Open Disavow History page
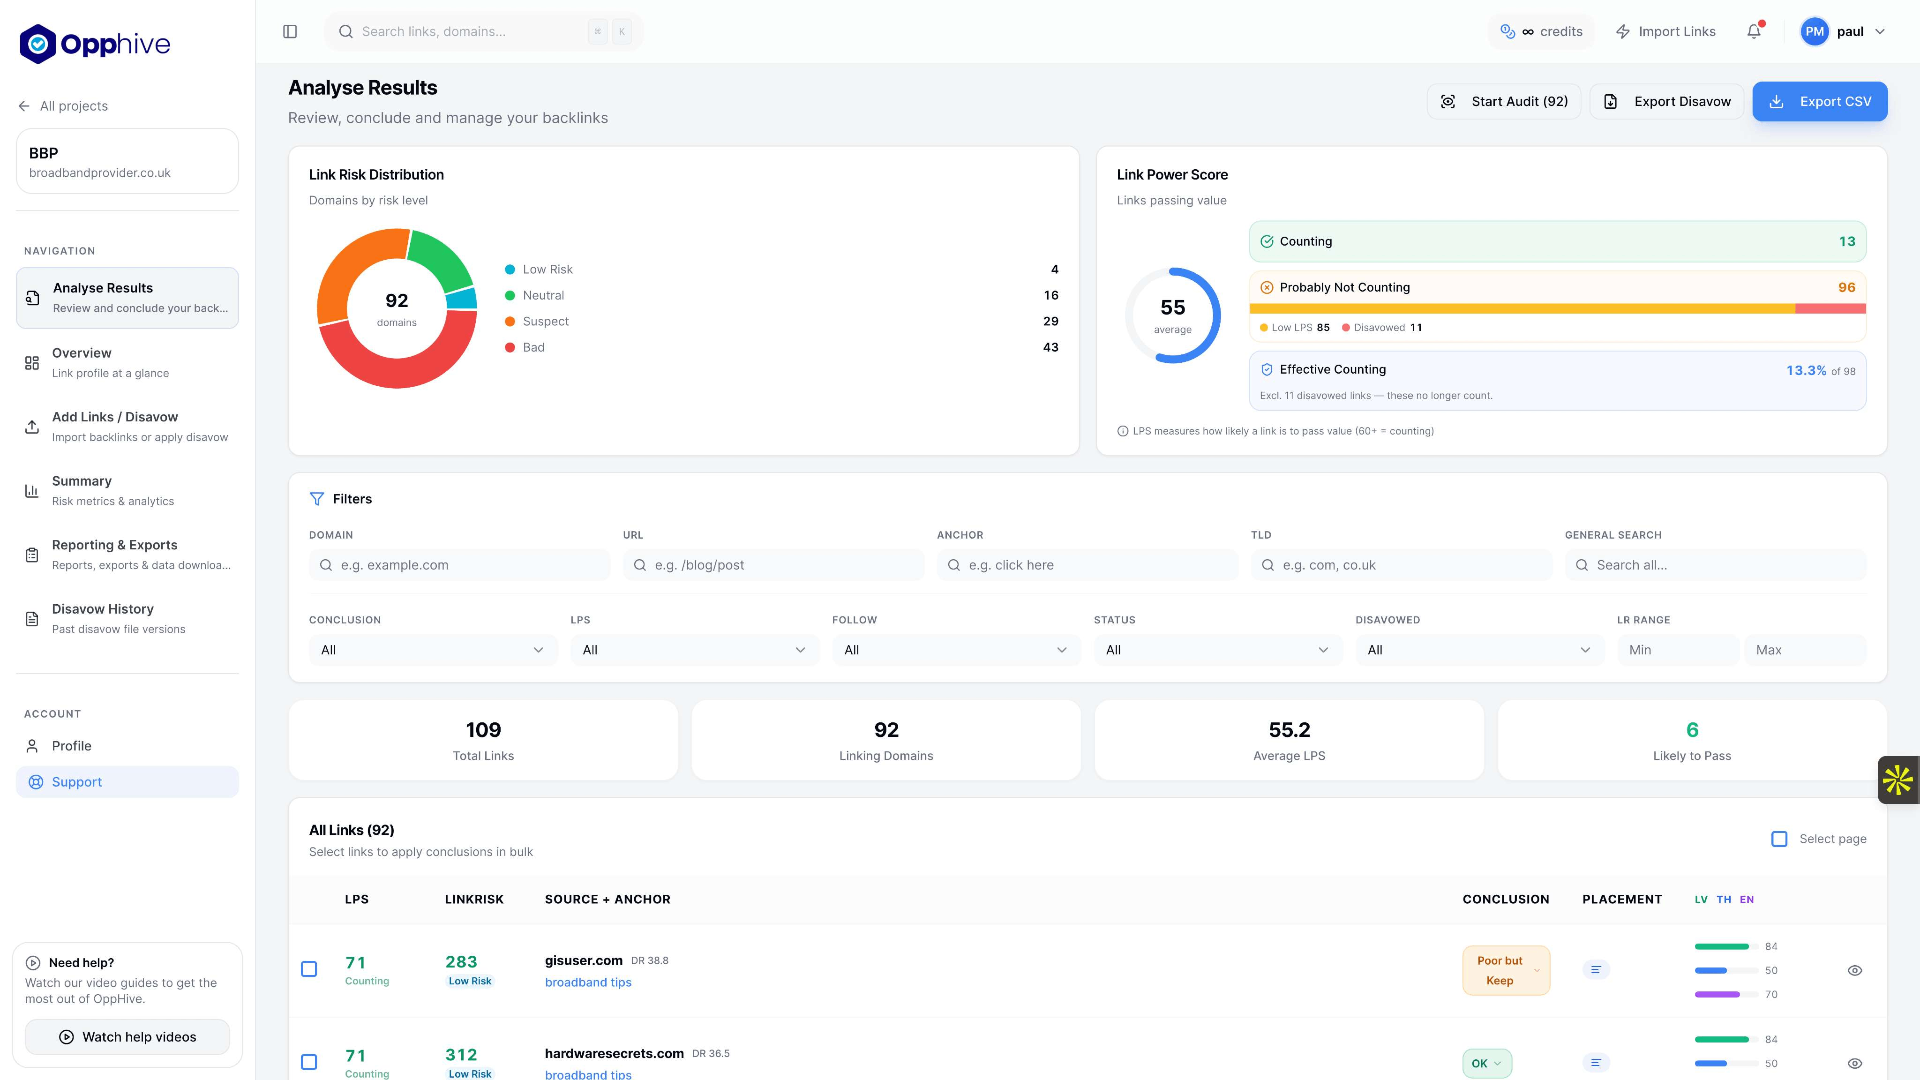The height and width of the screenshot is (1080, 1920). tap(127, 619)
